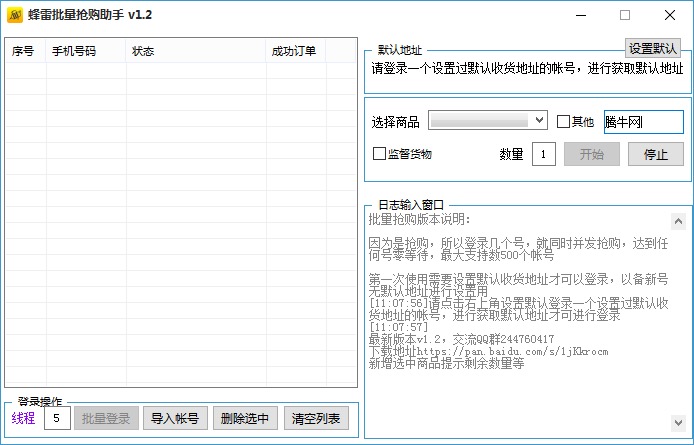This screenshot has height=445, width=694.
Task: Click the 线程 thread count field
Action: pos(57,418)
